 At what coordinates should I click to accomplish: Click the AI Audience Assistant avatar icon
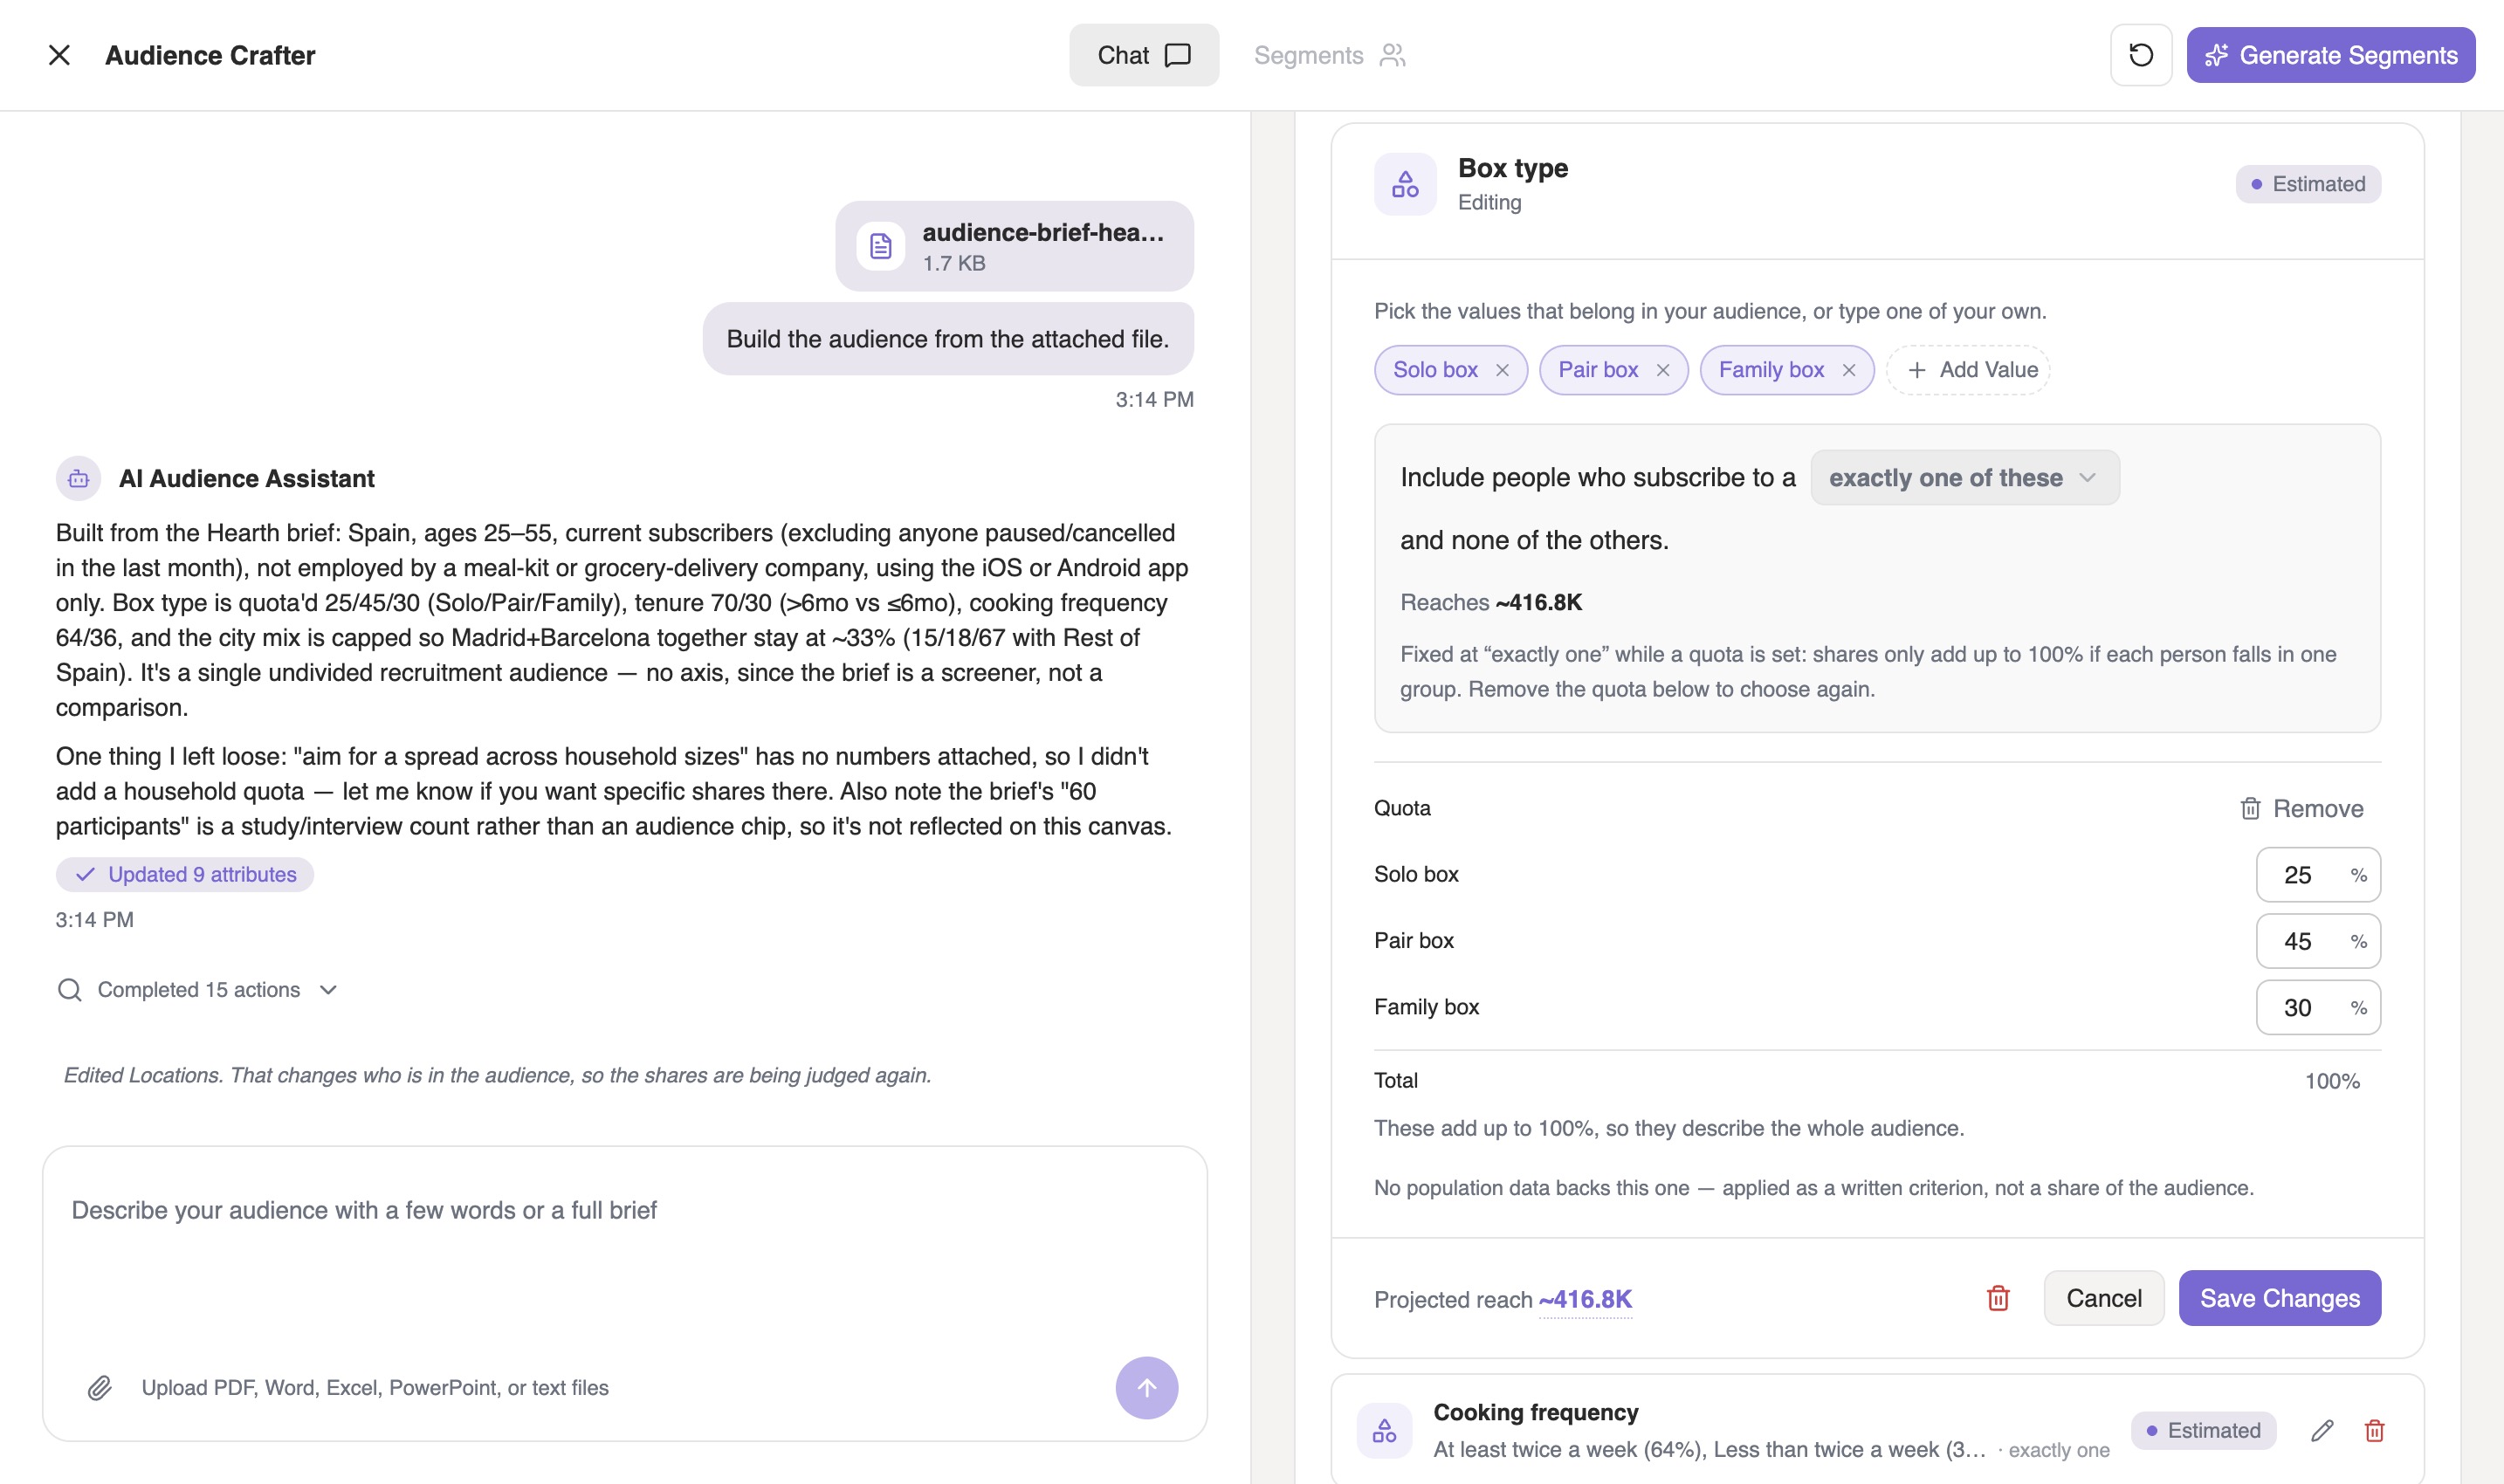[78, 479]
